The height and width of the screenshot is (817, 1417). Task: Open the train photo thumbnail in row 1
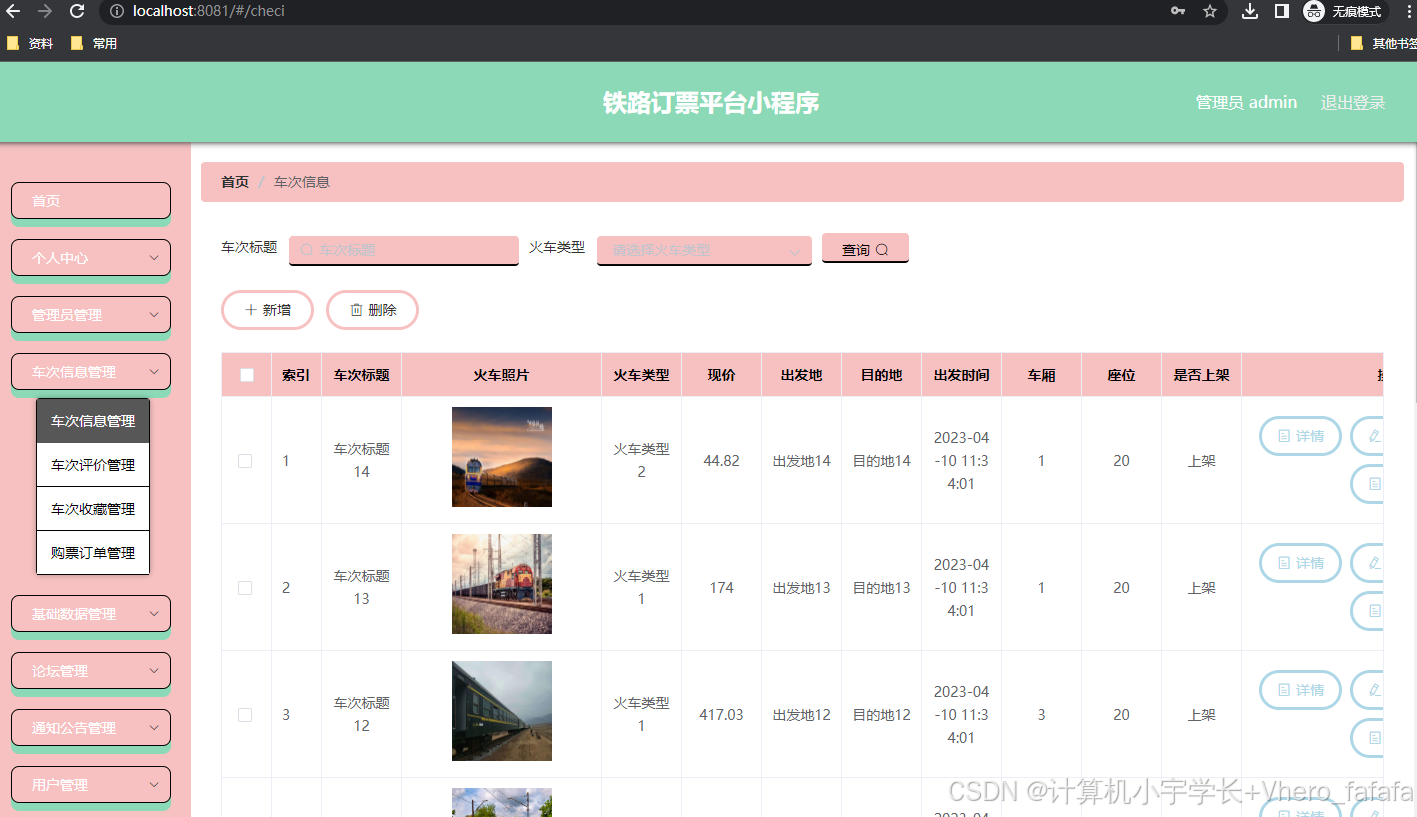click(502, 457)
